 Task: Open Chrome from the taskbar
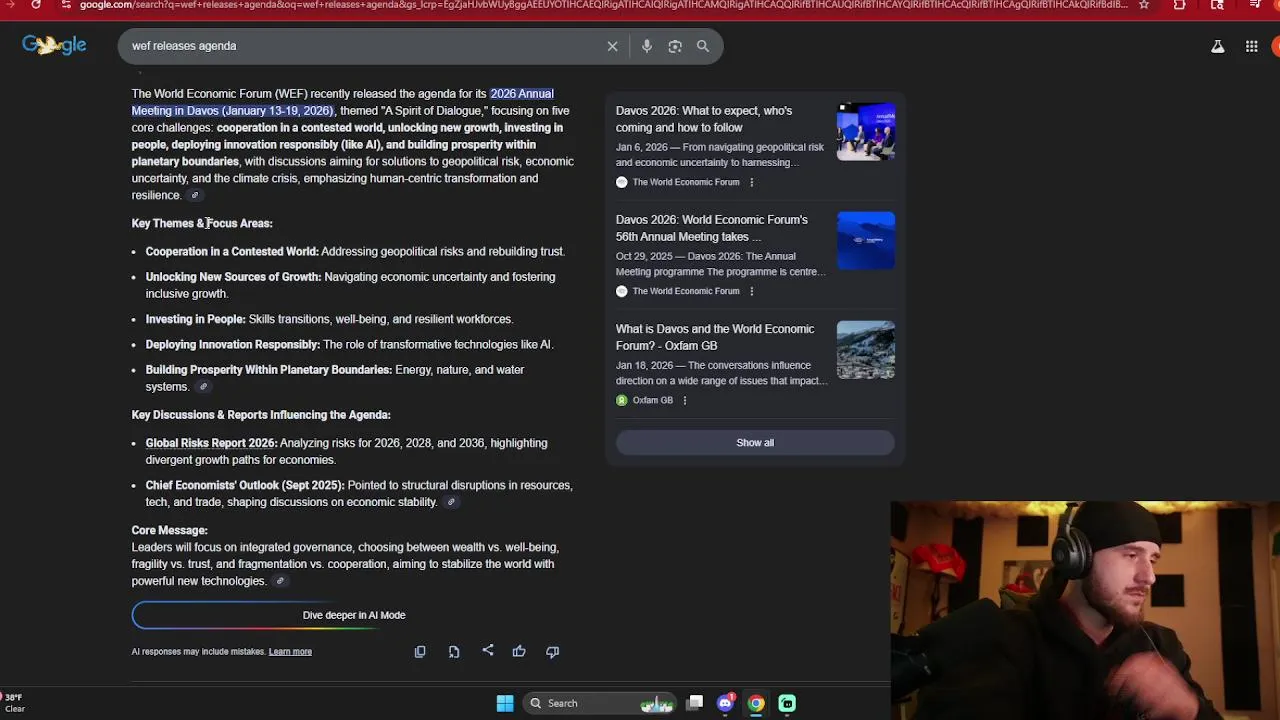pos(756,703)
